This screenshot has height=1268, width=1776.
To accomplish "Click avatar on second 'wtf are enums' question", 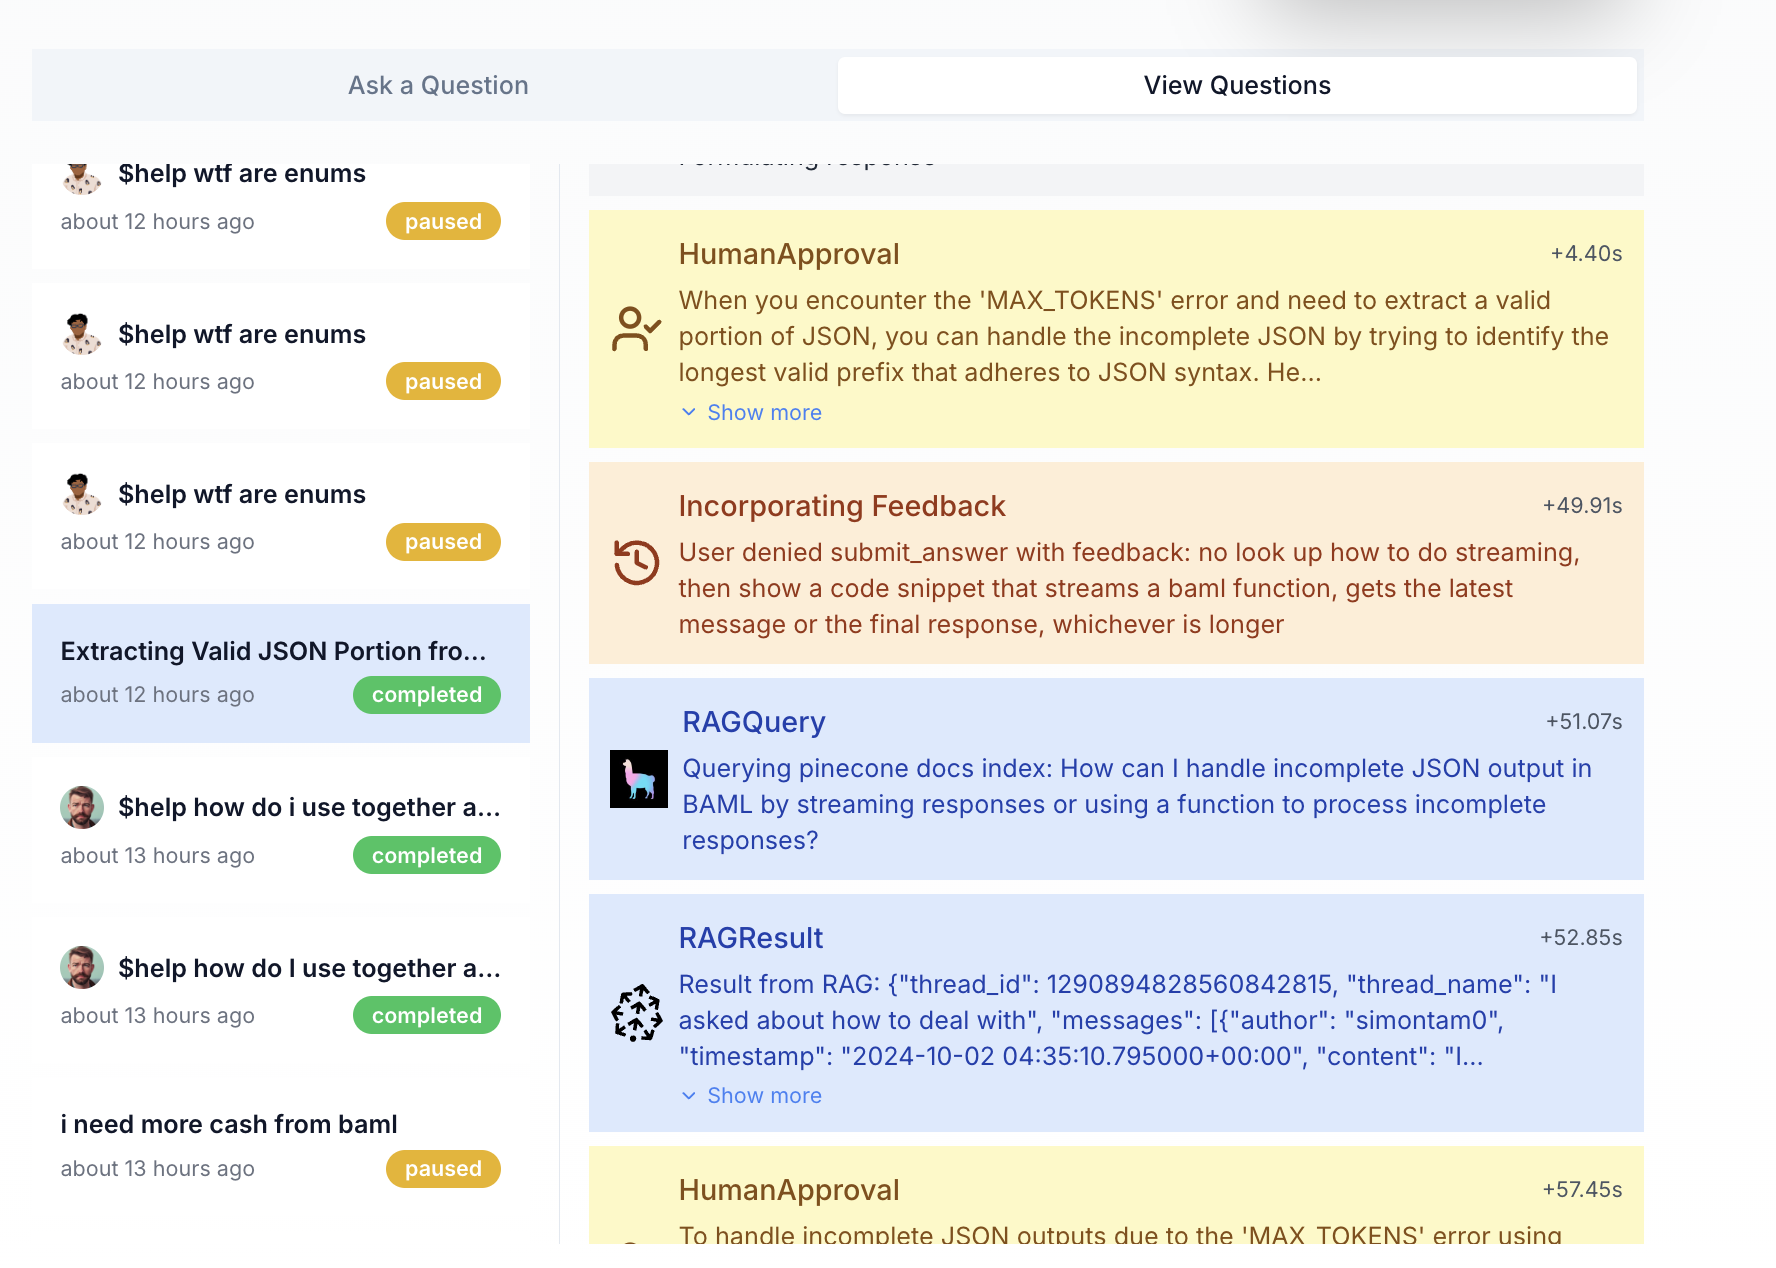I will point(82,334).
